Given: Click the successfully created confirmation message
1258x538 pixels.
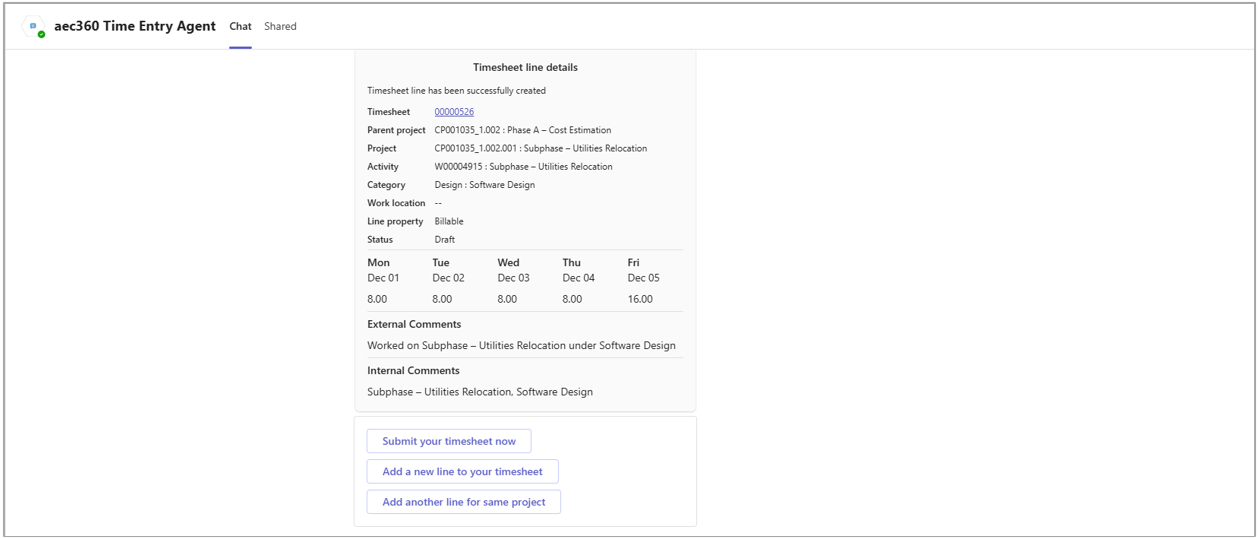Looking at the screenshot, I should (x=456, y=91).
